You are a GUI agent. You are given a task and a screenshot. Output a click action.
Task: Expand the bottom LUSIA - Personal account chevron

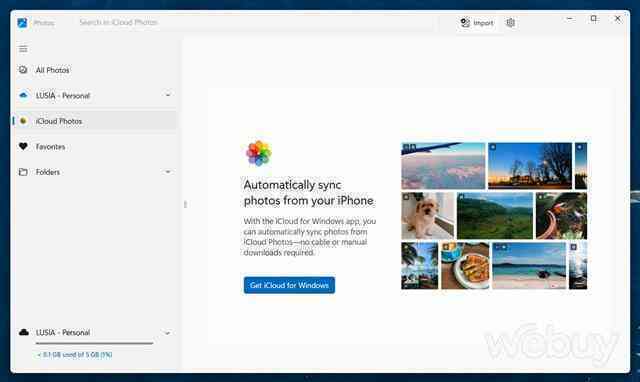tap(167, 333)
